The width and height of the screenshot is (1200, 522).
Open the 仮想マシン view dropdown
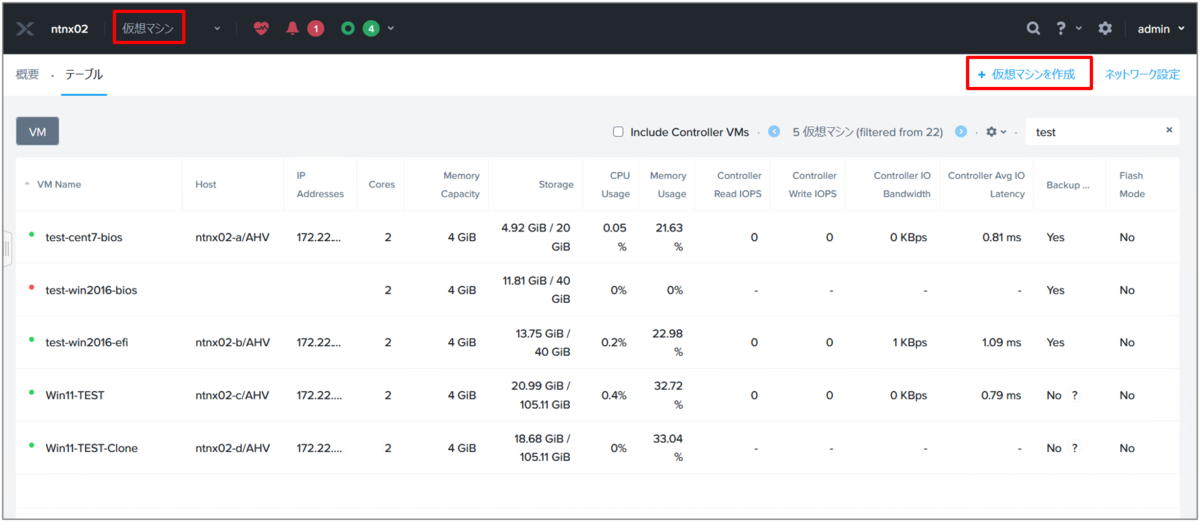148,28
